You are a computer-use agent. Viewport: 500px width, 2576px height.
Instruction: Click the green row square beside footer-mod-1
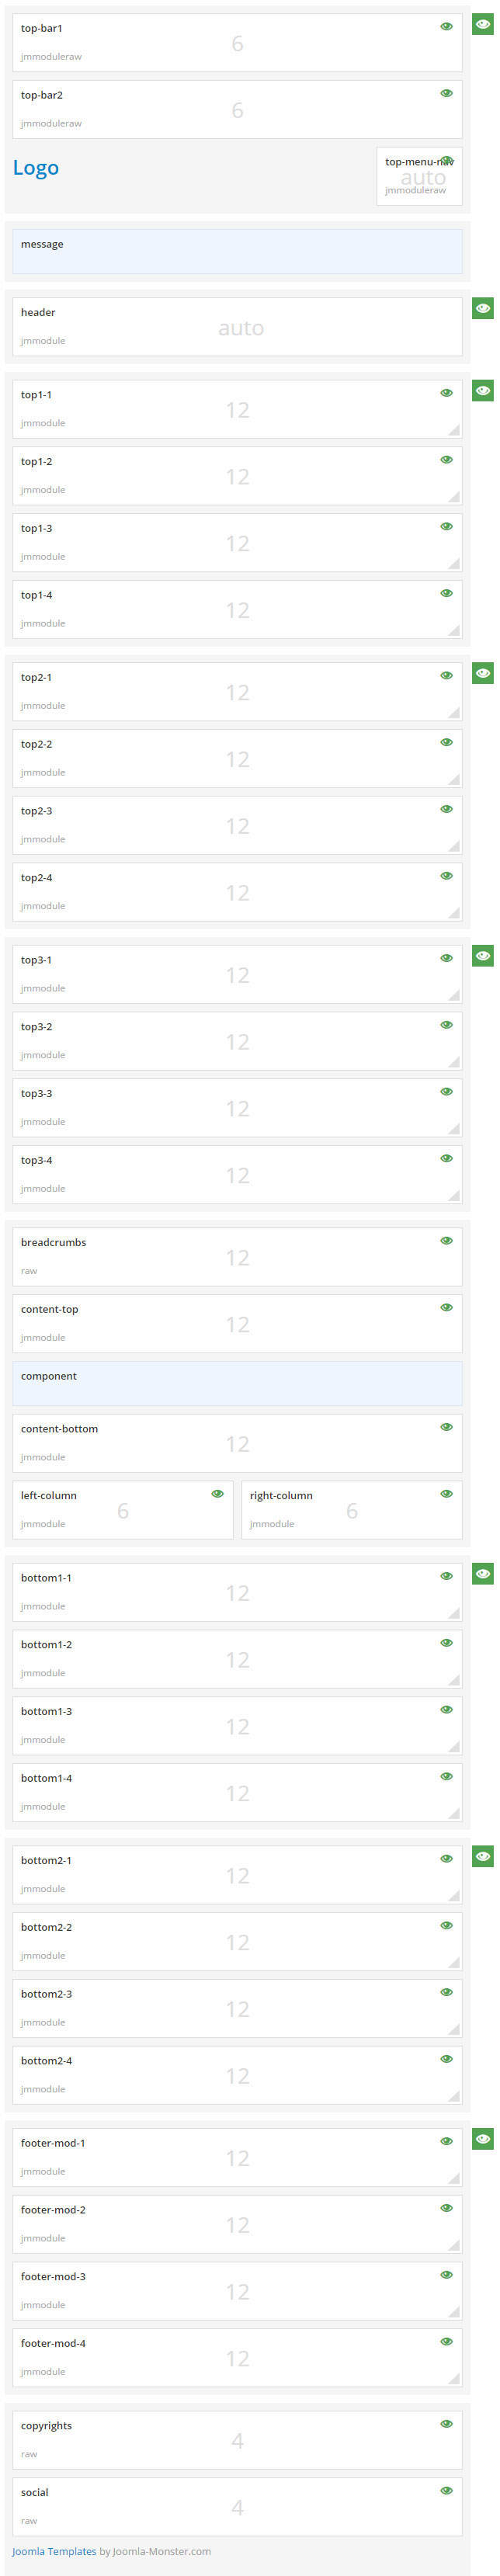(483, 2138)
